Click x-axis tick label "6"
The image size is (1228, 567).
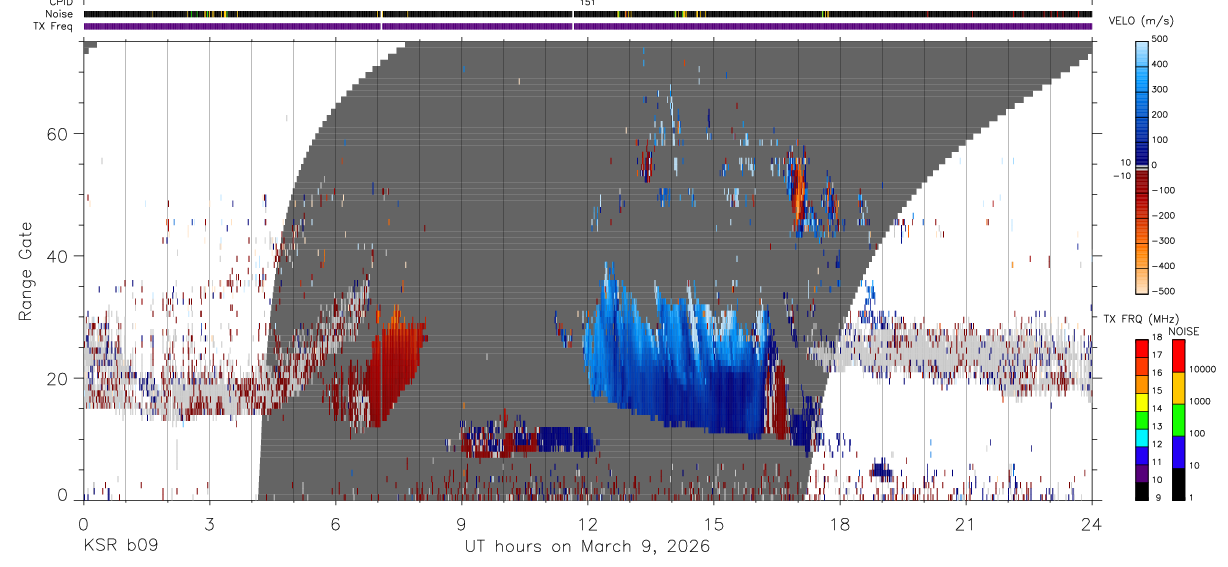coord(335,523)
